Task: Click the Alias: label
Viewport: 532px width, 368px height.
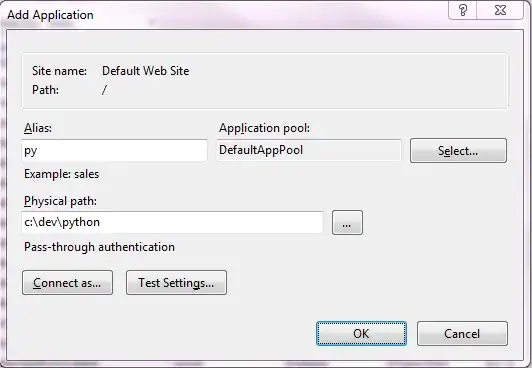Action: click(x=38, y=128)
